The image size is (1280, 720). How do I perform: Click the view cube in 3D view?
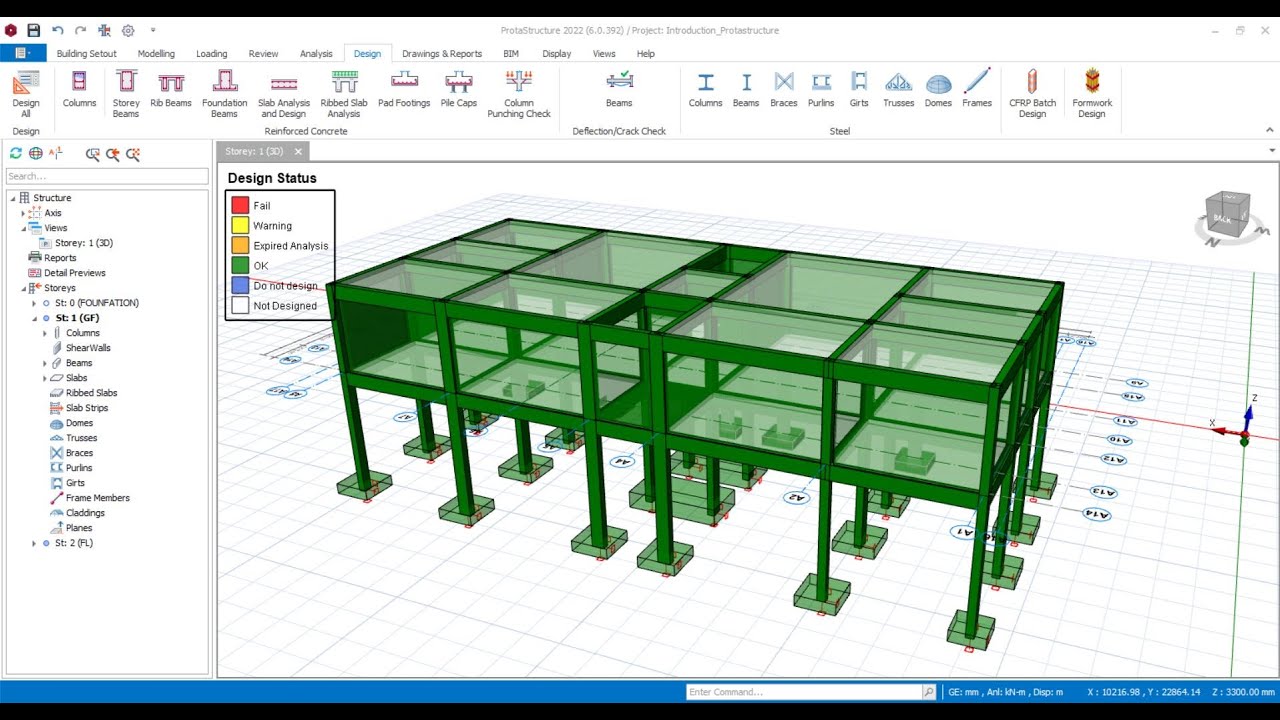[1228, 214]
